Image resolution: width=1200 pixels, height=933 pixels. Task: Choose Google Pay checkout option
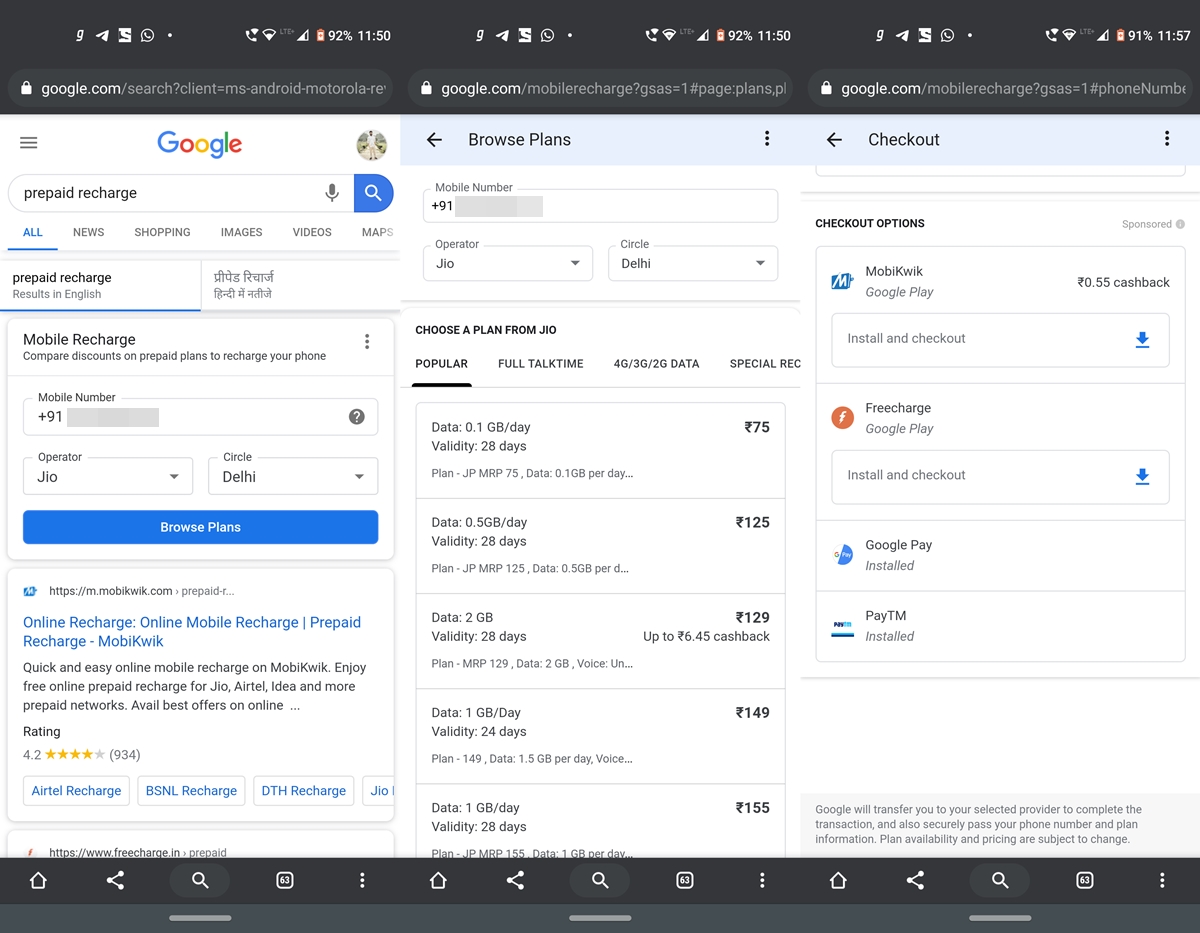click(1000, 555)
